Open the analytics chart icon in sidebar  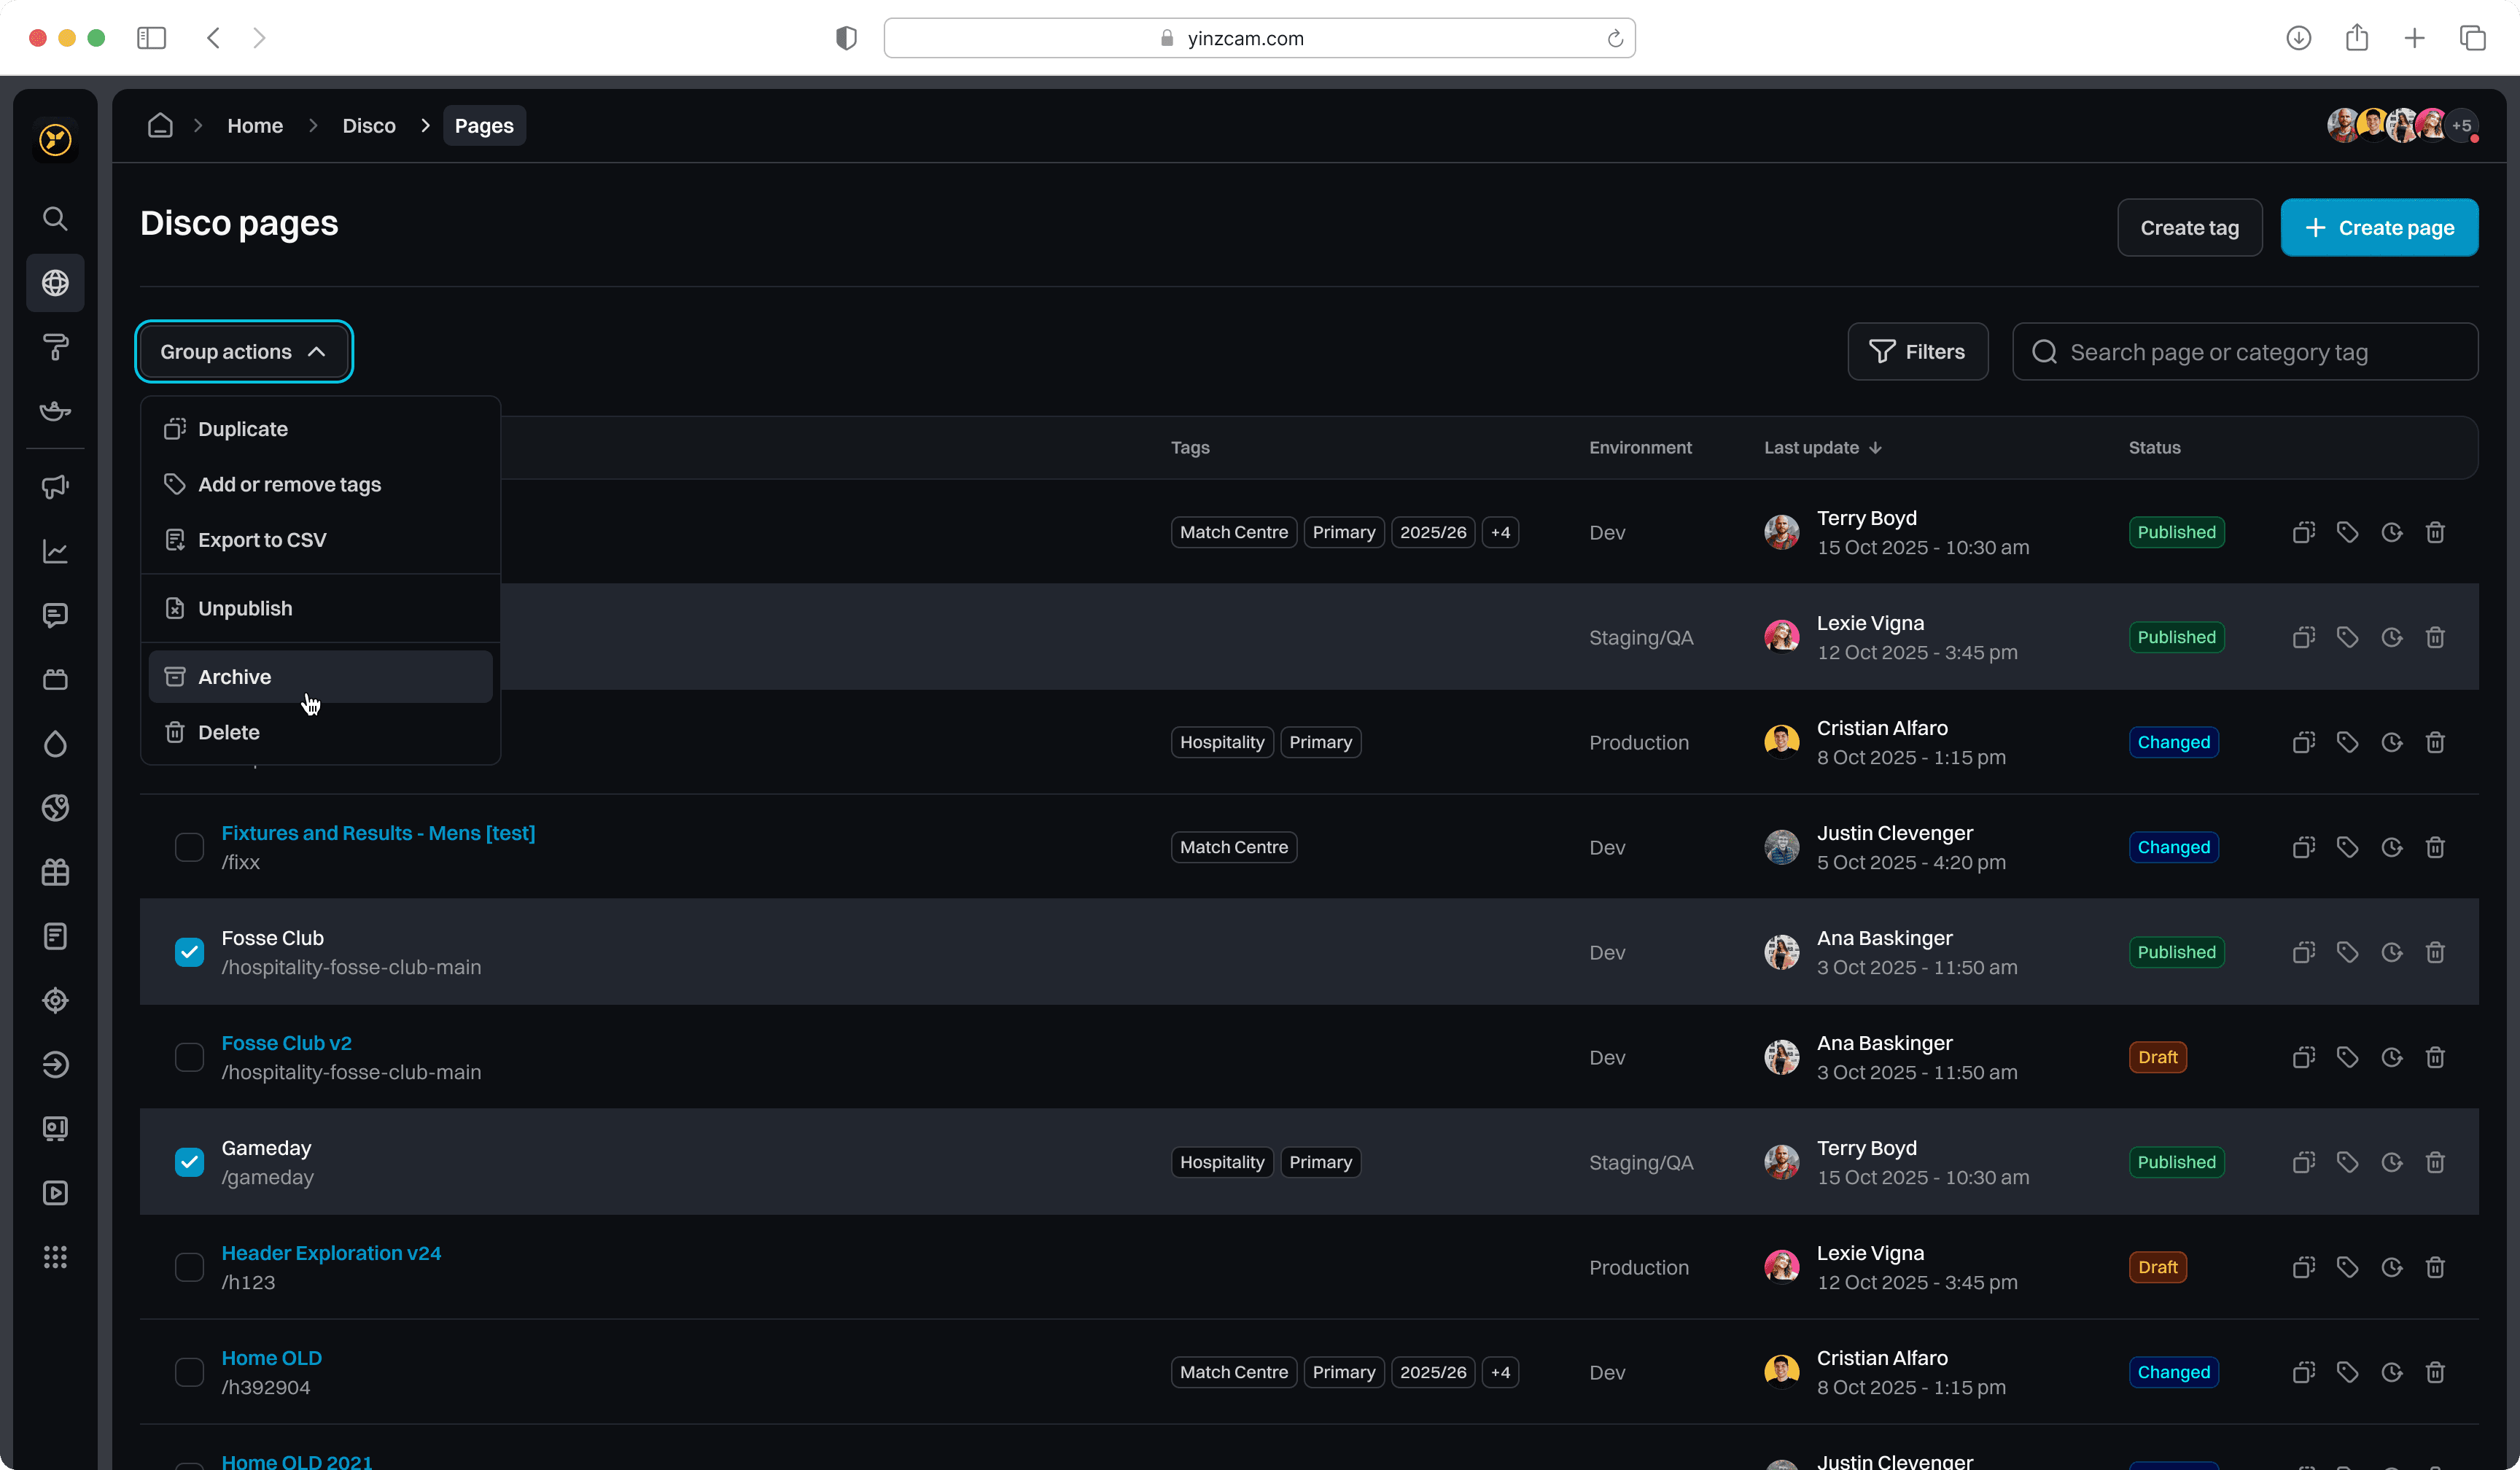click(x=55, y=551)
